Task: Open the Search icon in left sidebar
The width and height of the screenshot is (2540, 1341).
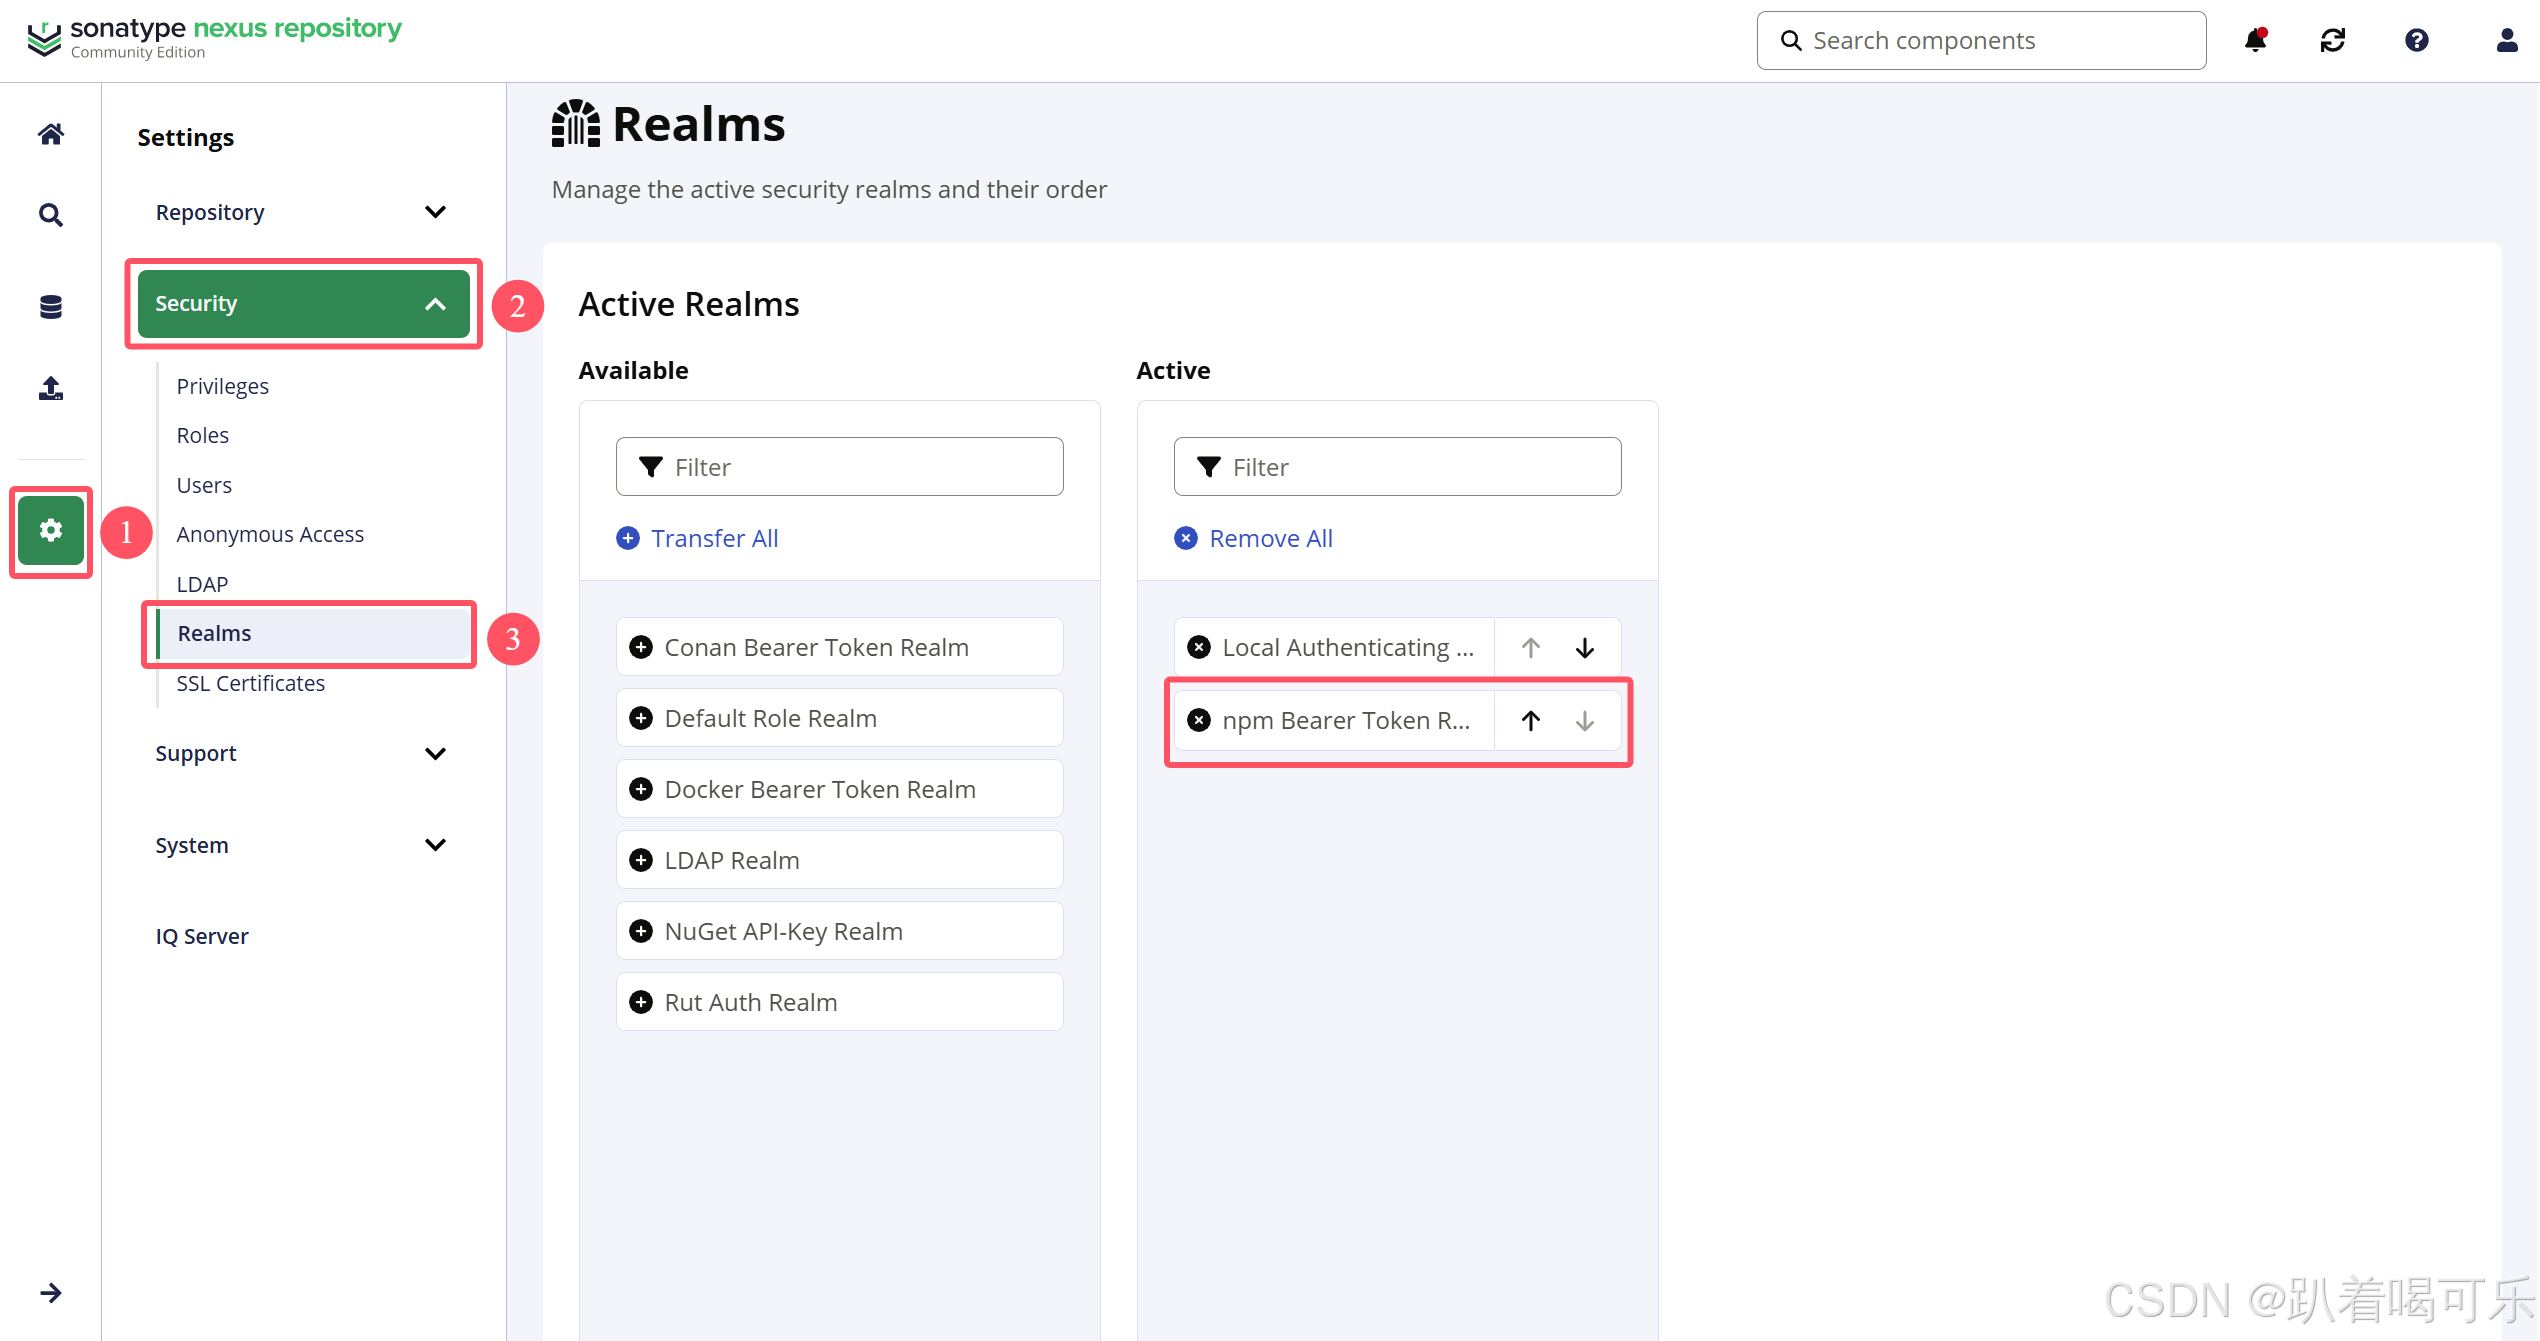Action: 51,215
